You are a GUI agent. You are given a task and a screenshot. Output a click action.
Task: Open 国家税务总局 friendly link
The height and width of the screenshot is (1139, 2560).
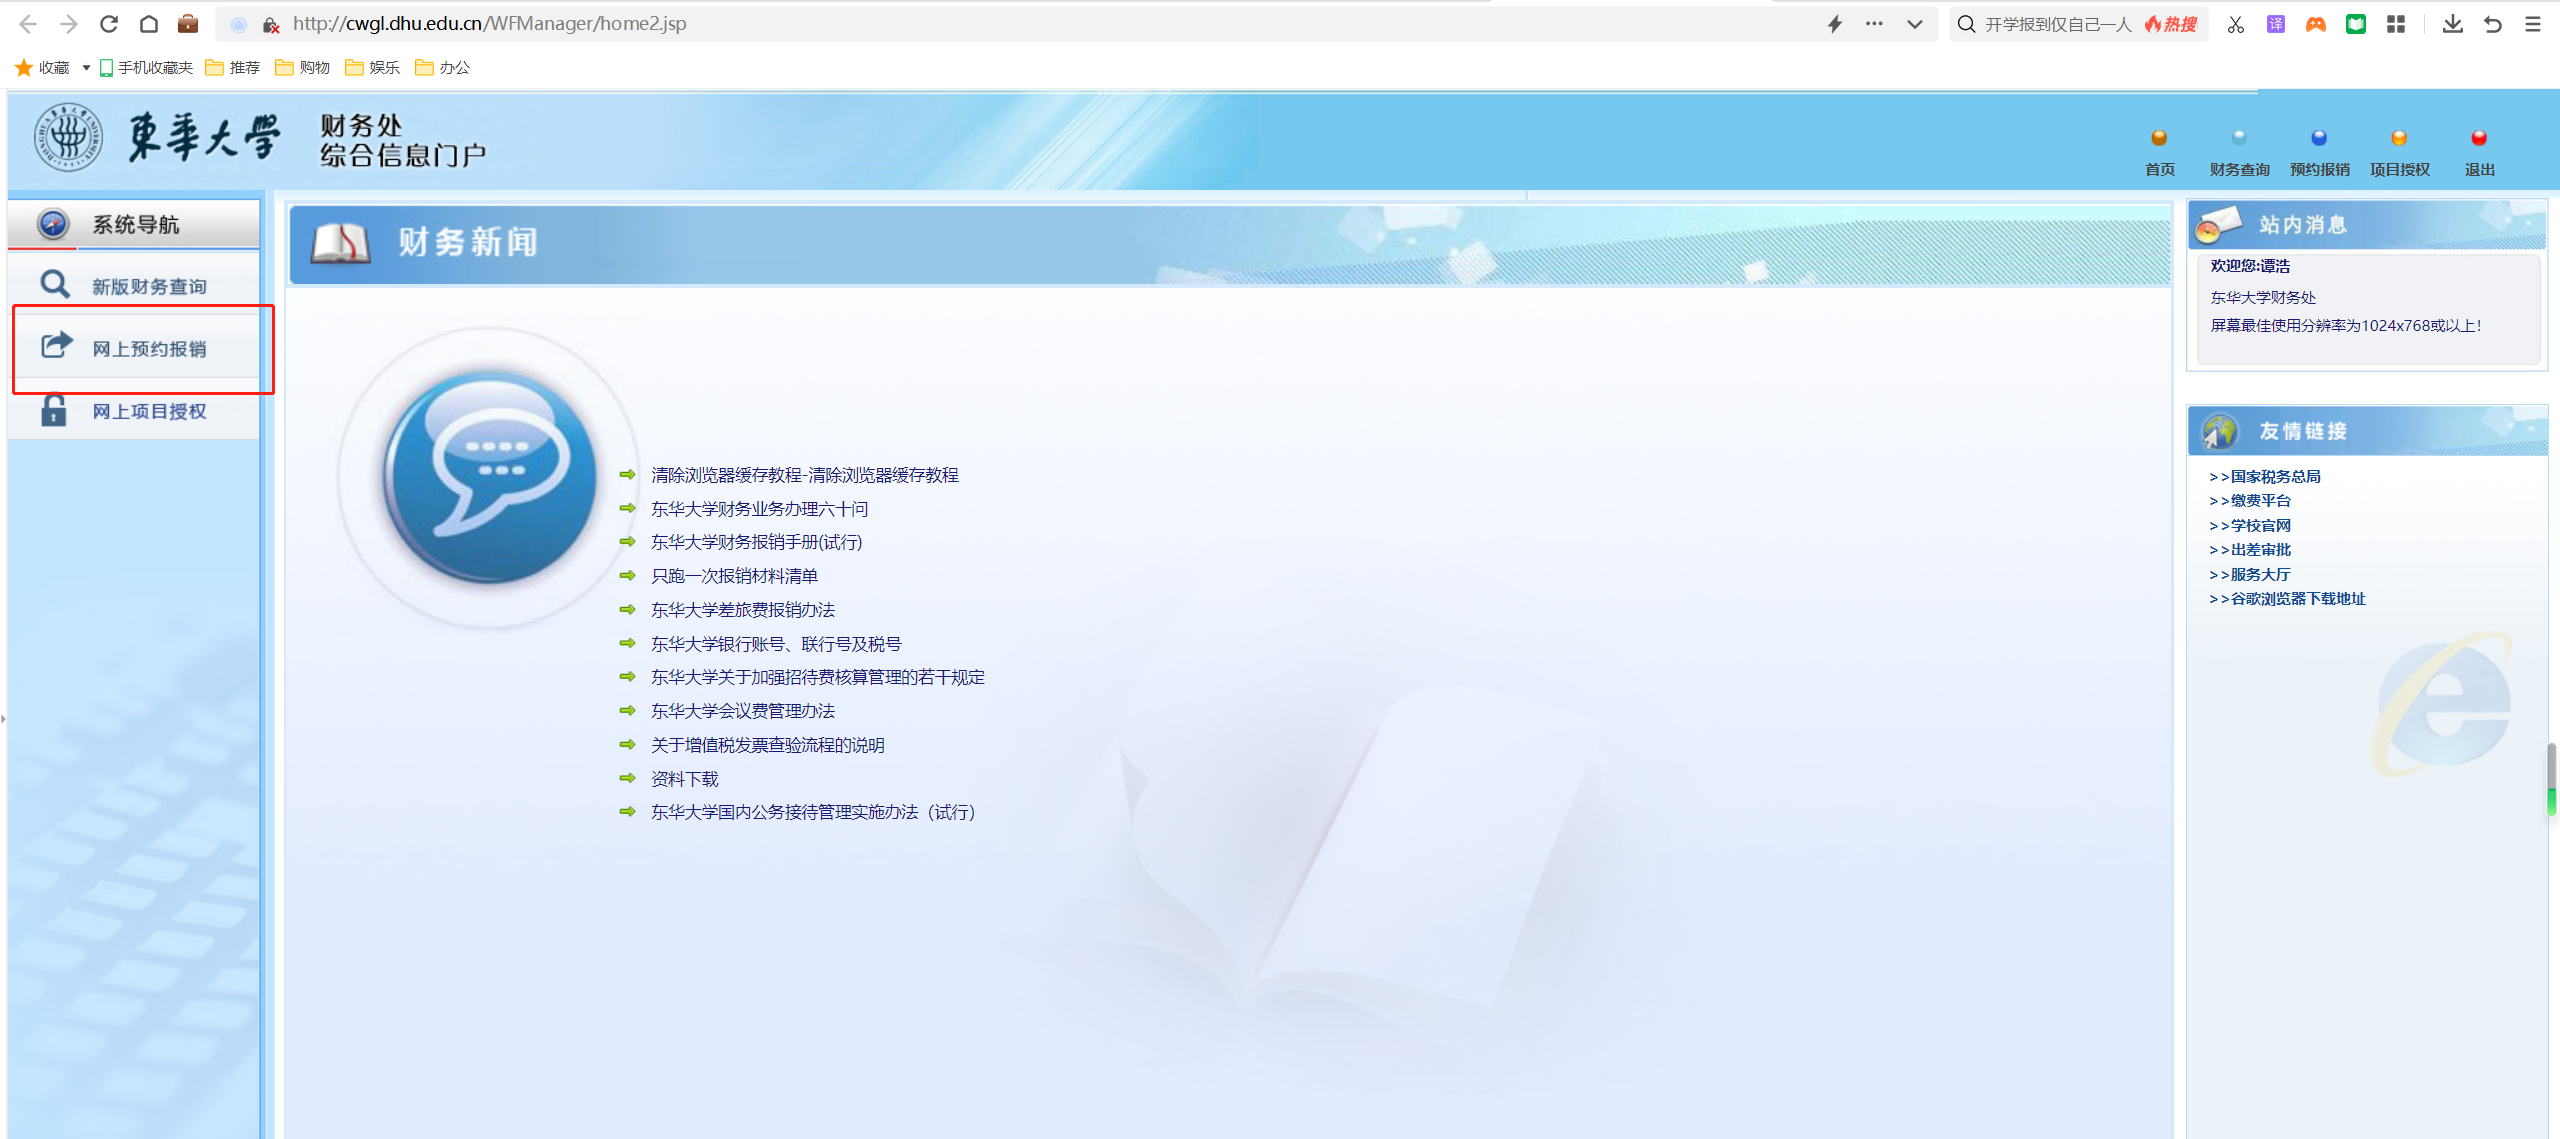click(2274, 477)
